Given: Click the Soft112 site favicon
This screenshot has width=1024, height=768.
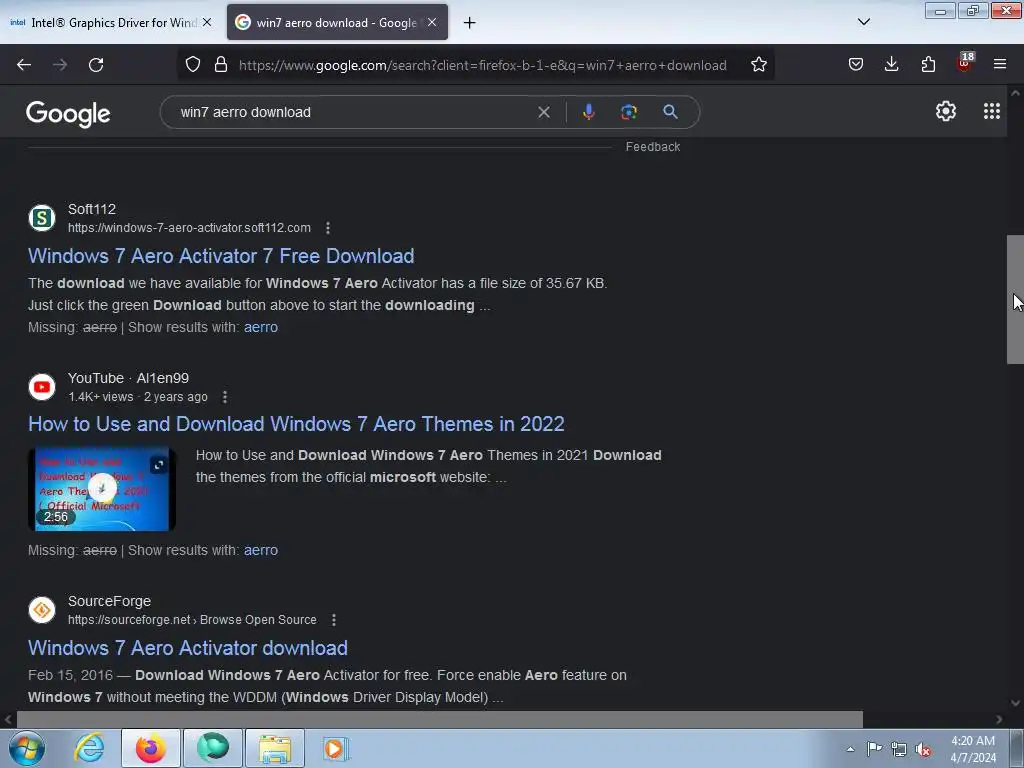Looking at the screenshot, I should [x=42, y=218].
